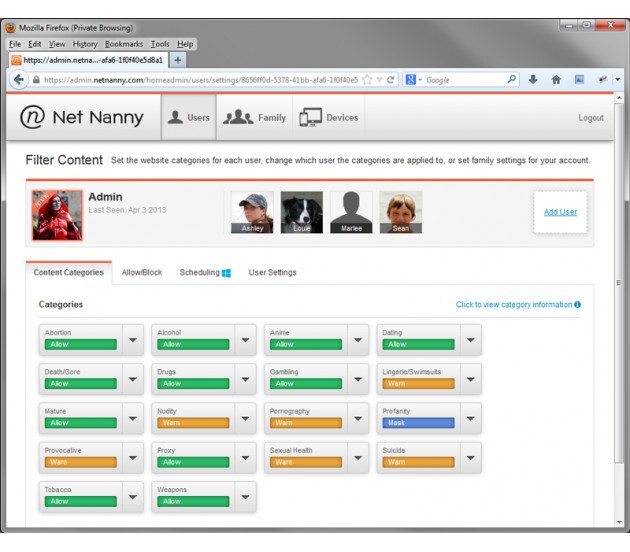Click the bookmarks toolbar image icon
This screenshot has width=630, height=552.
pos(579,80)
